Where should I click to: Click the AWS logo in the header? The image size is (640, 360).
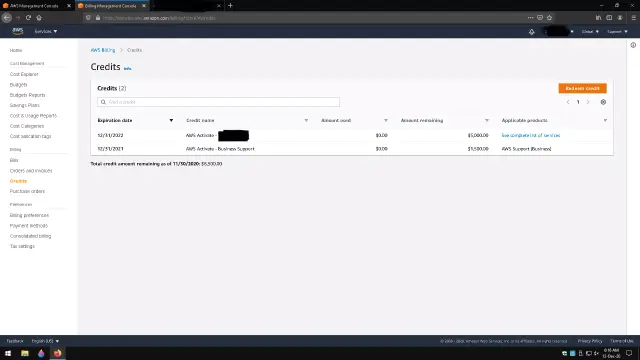18,31
